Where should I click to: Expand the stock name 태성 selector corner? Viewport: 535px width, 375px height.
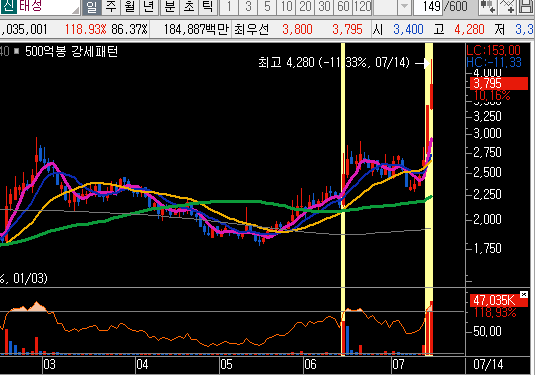[76, 10]
